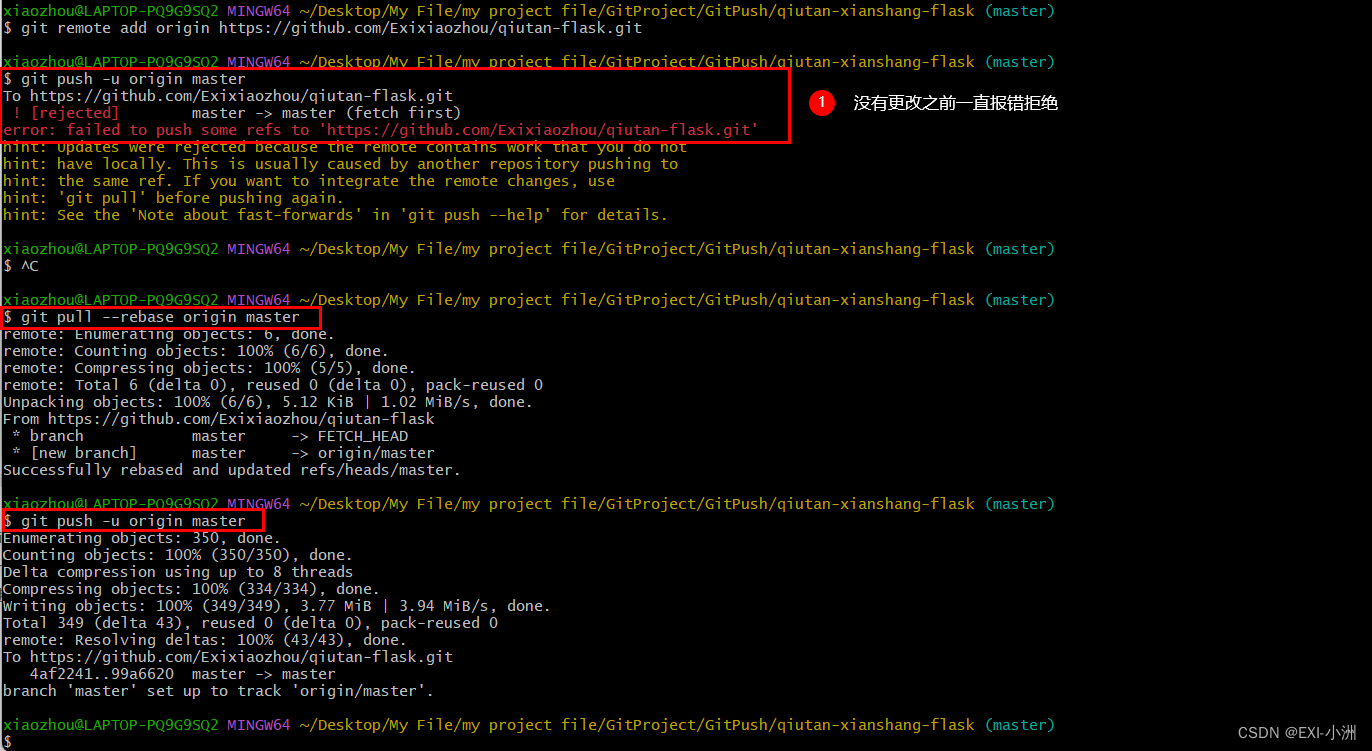The width and height of the screenshot is (1372, 751).
Task: Click 'remote: Enumerating objects: 6, done.' line
Action: (x=169, y=334)
